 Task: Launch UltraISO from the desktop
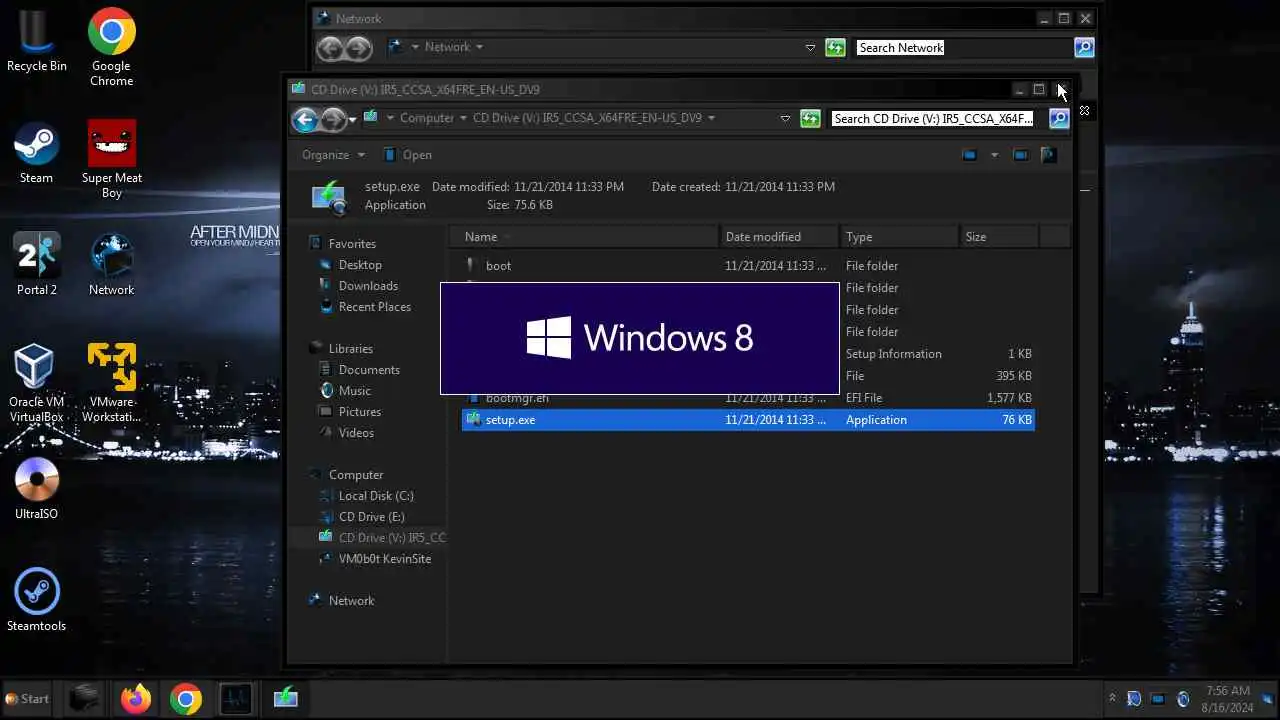point(37,489)
